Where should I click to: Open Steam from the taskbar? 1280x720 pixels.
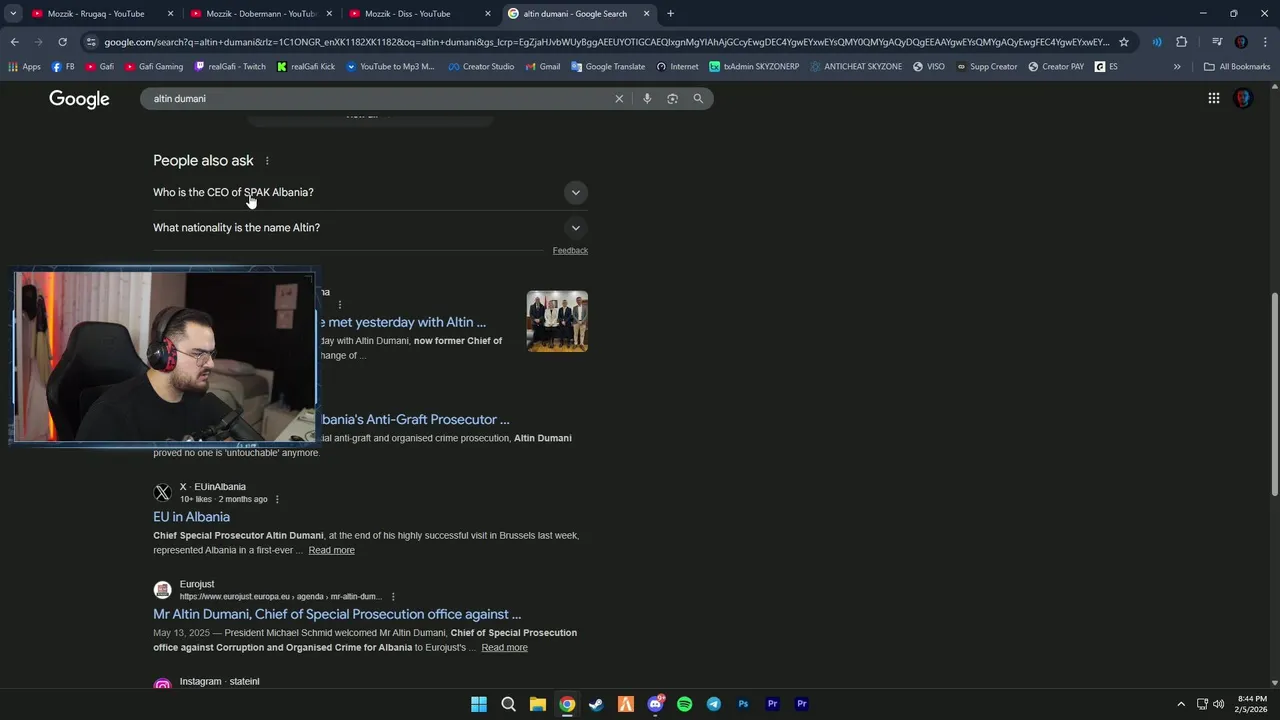click(596, 704)
